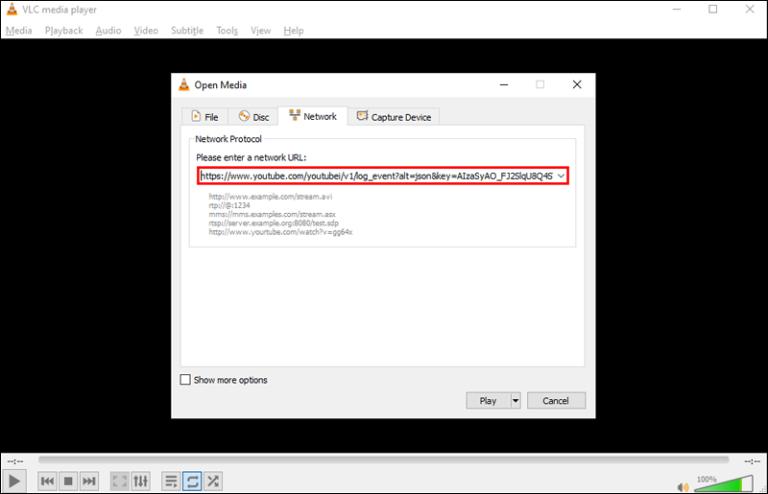Click the elapsed time label on the left
The height and width of the screenshot is (494, 768).
click(x=15, y=461)
